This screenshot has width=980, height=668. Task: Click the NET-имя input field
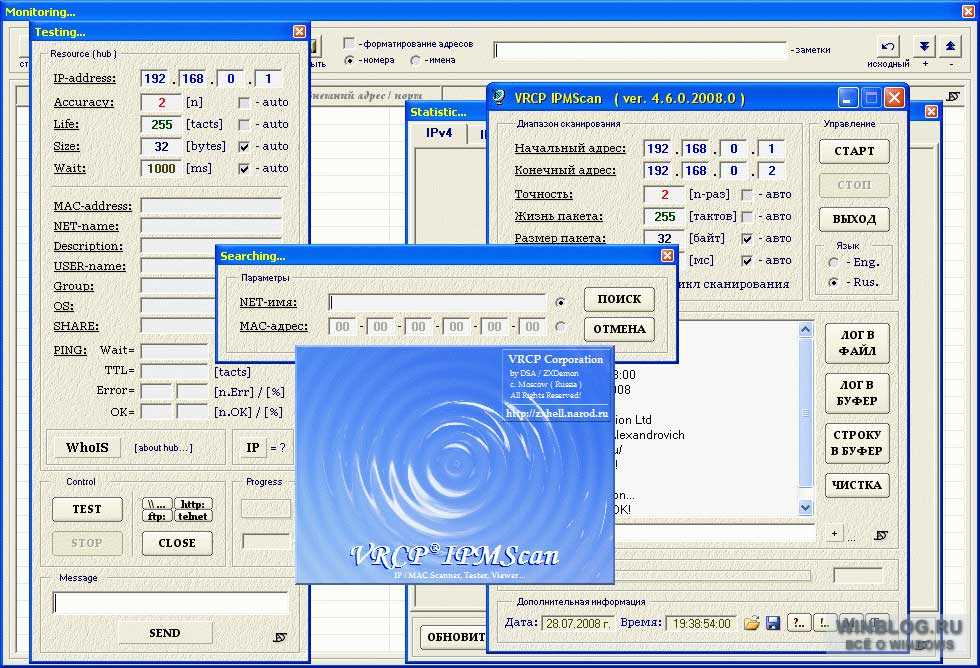[x=438, y=302]
